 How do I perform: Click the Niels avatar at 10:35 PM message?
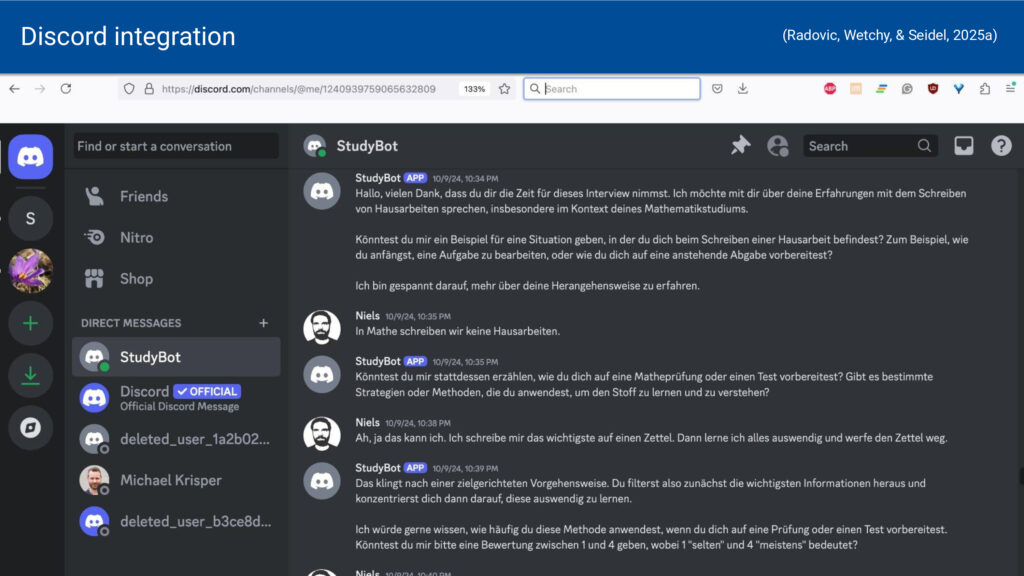point(322,327)
